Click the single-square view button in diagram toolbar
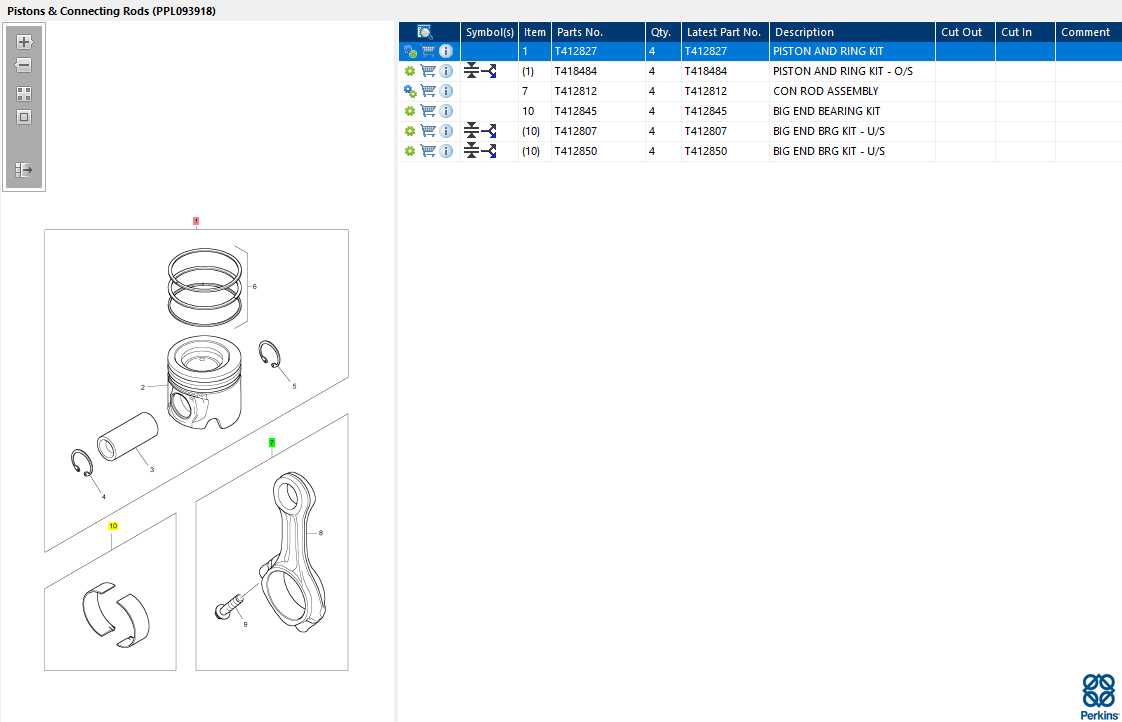The width and height of the screenshot is (1122, 722). pyautogui.click(x=24, y=117)
